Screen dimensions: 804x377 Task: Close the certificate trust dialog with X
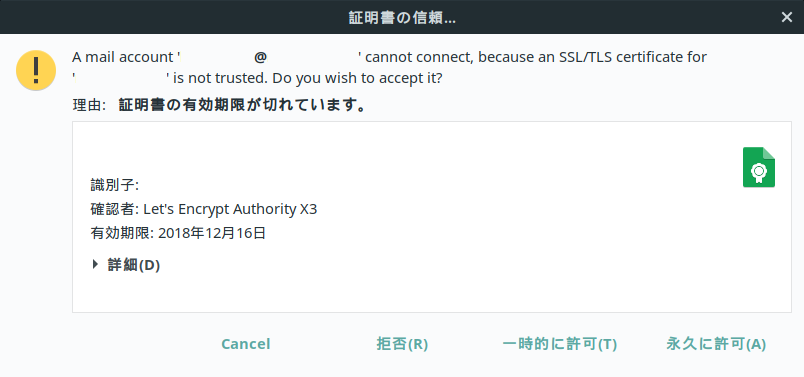(787, 17)
